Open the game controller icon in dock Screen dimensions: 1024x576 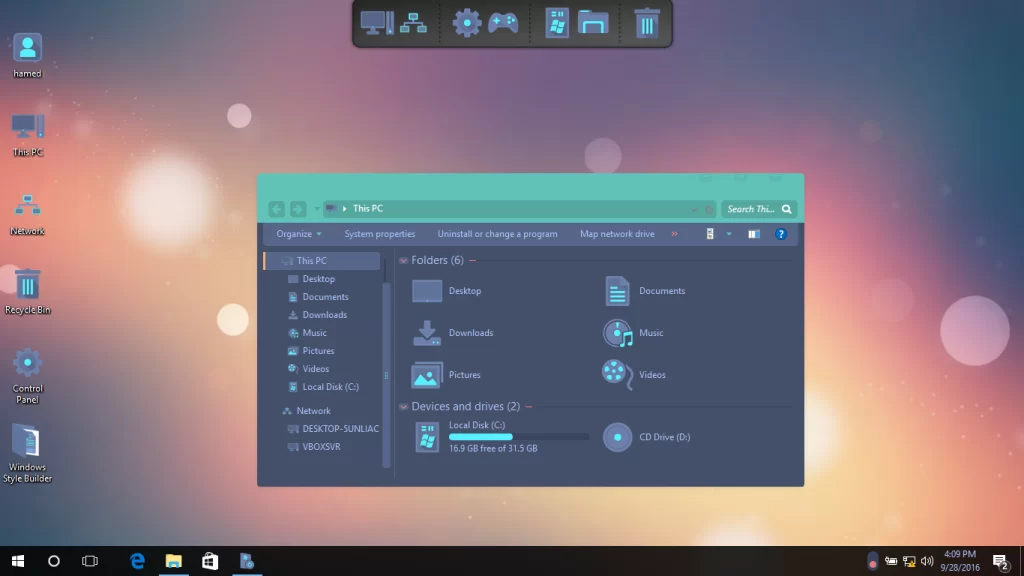click(503, 23)
